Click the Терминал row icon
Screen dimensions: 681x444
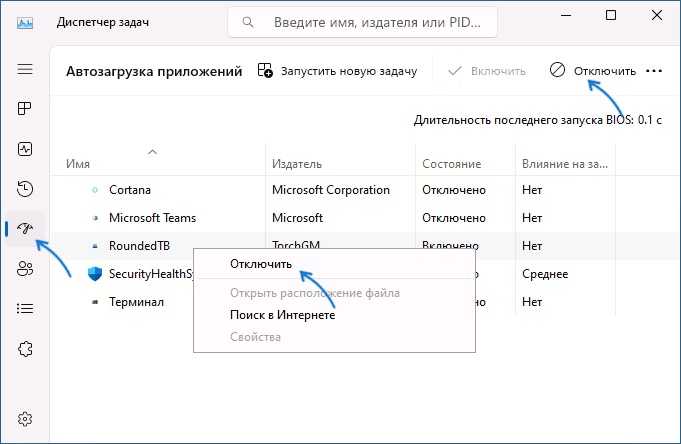[96, 302]
